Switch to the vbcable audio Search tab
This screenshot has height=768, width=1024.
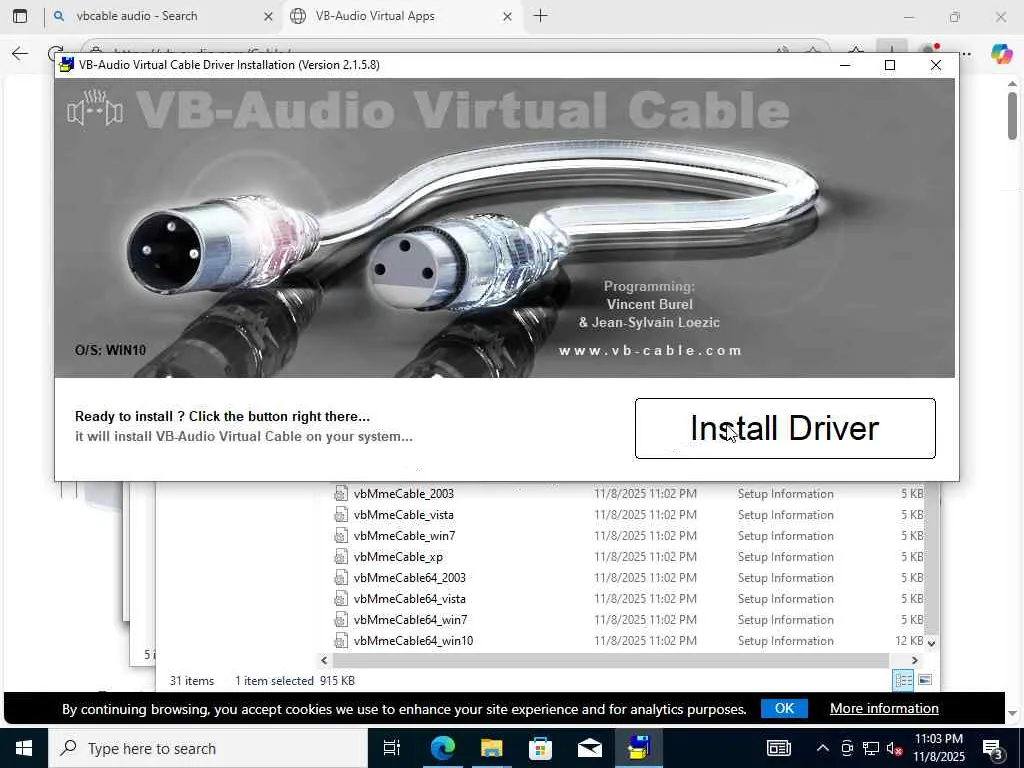pos(162,16)
